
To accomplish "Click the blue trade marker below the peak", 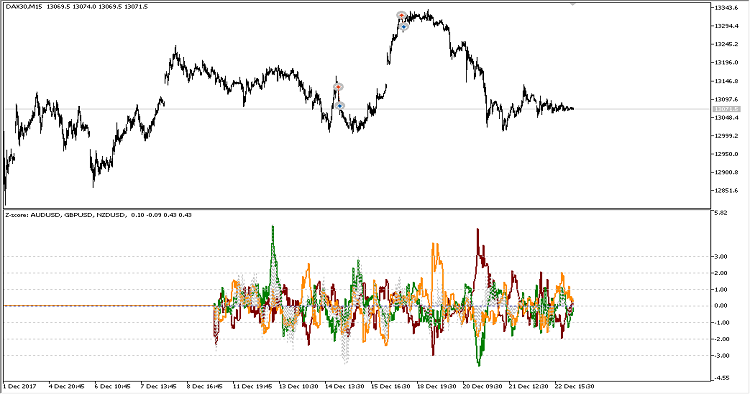I will [404, 27].
